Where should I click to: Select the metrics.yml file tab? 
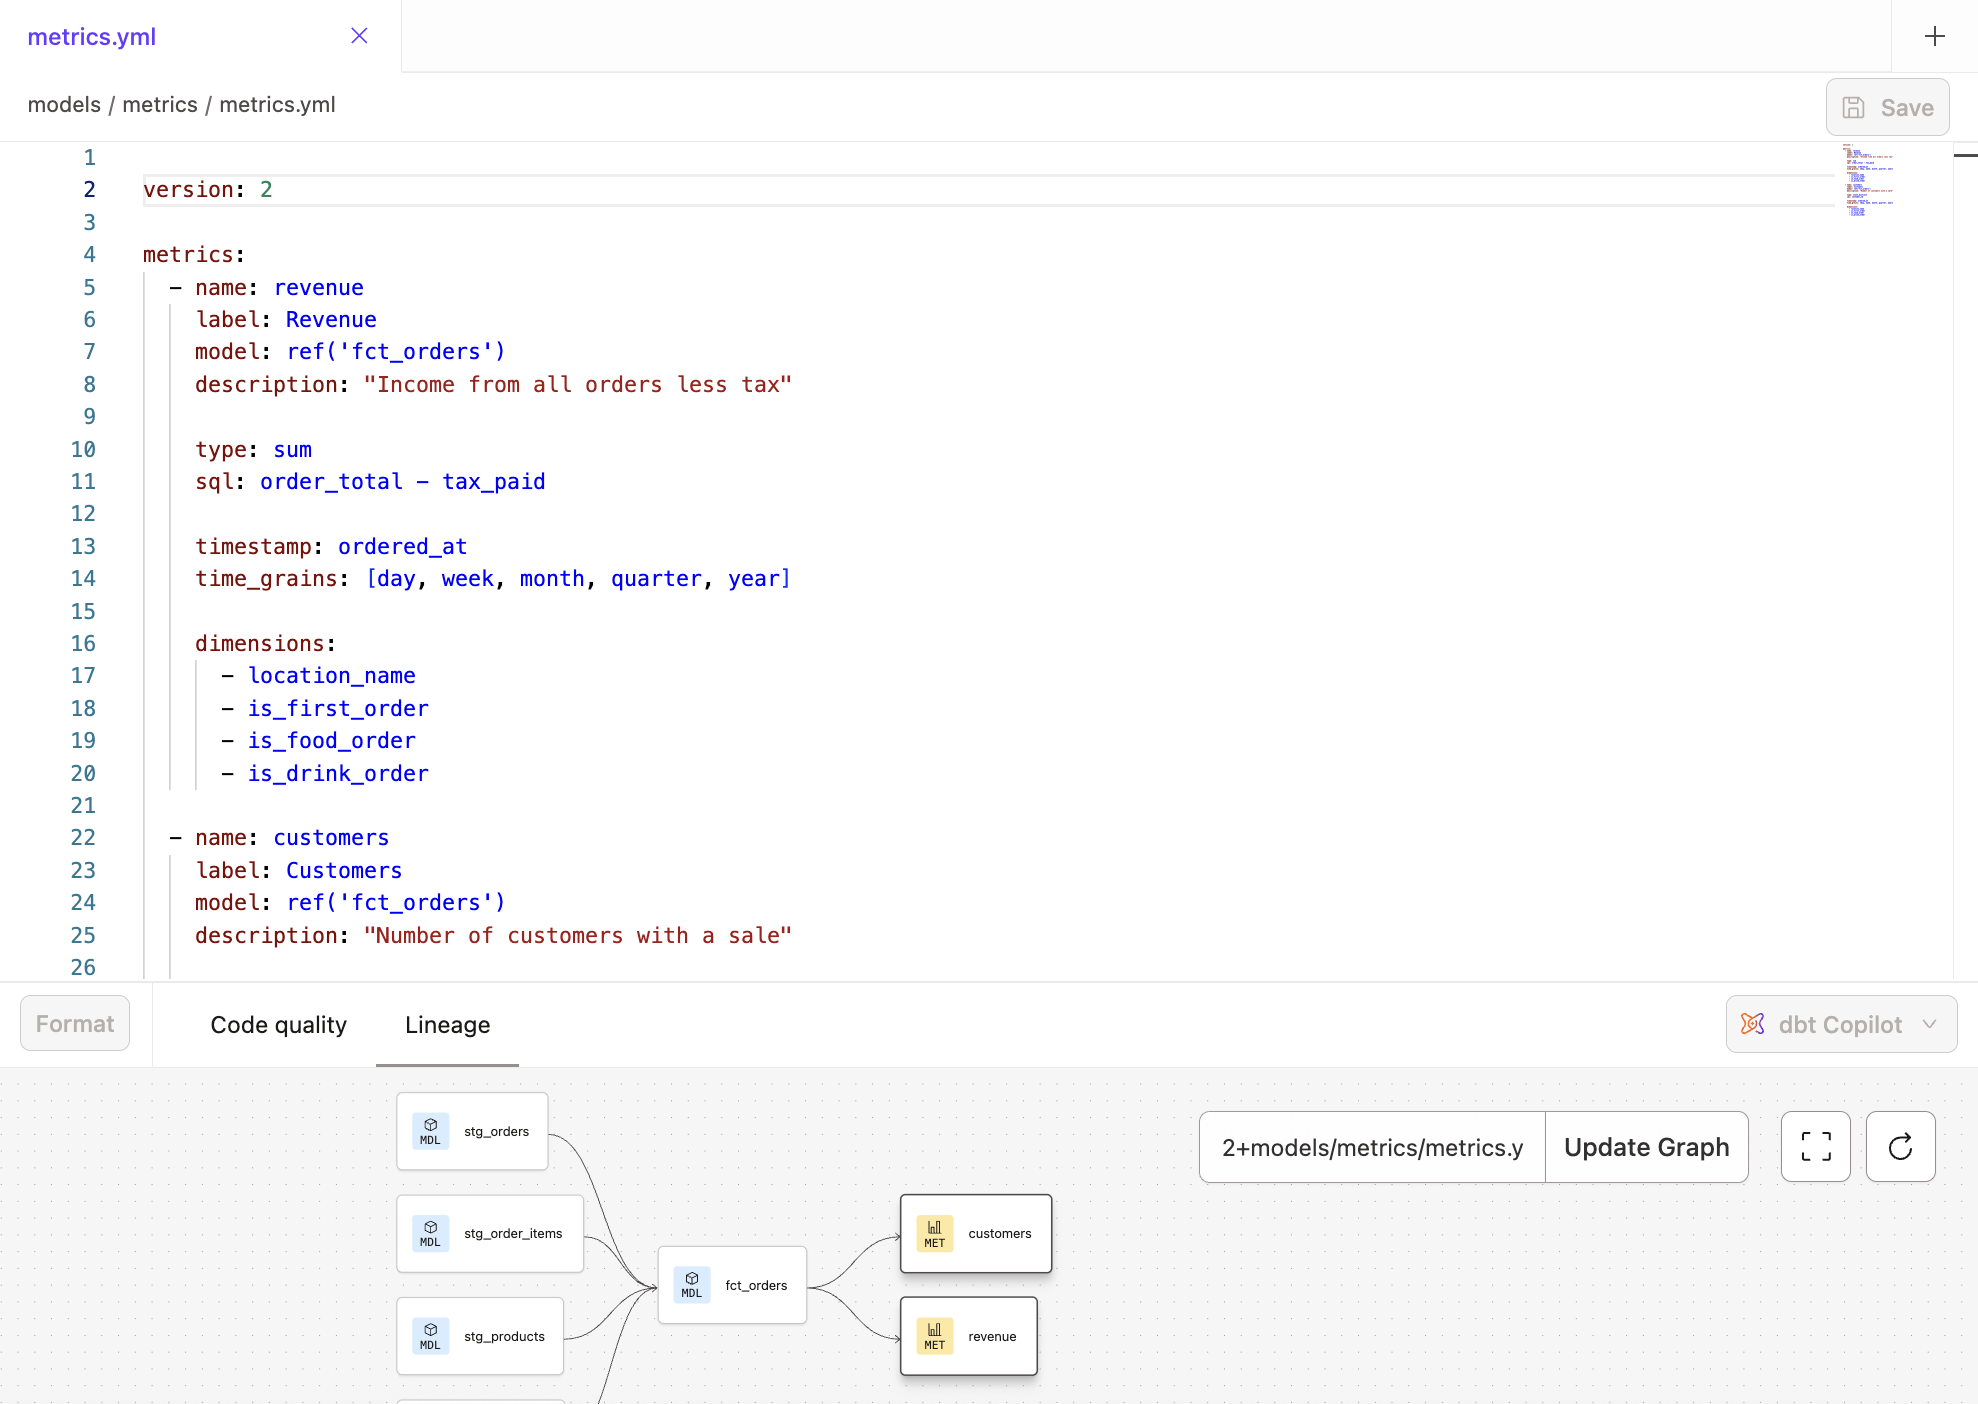pos(92,36)
